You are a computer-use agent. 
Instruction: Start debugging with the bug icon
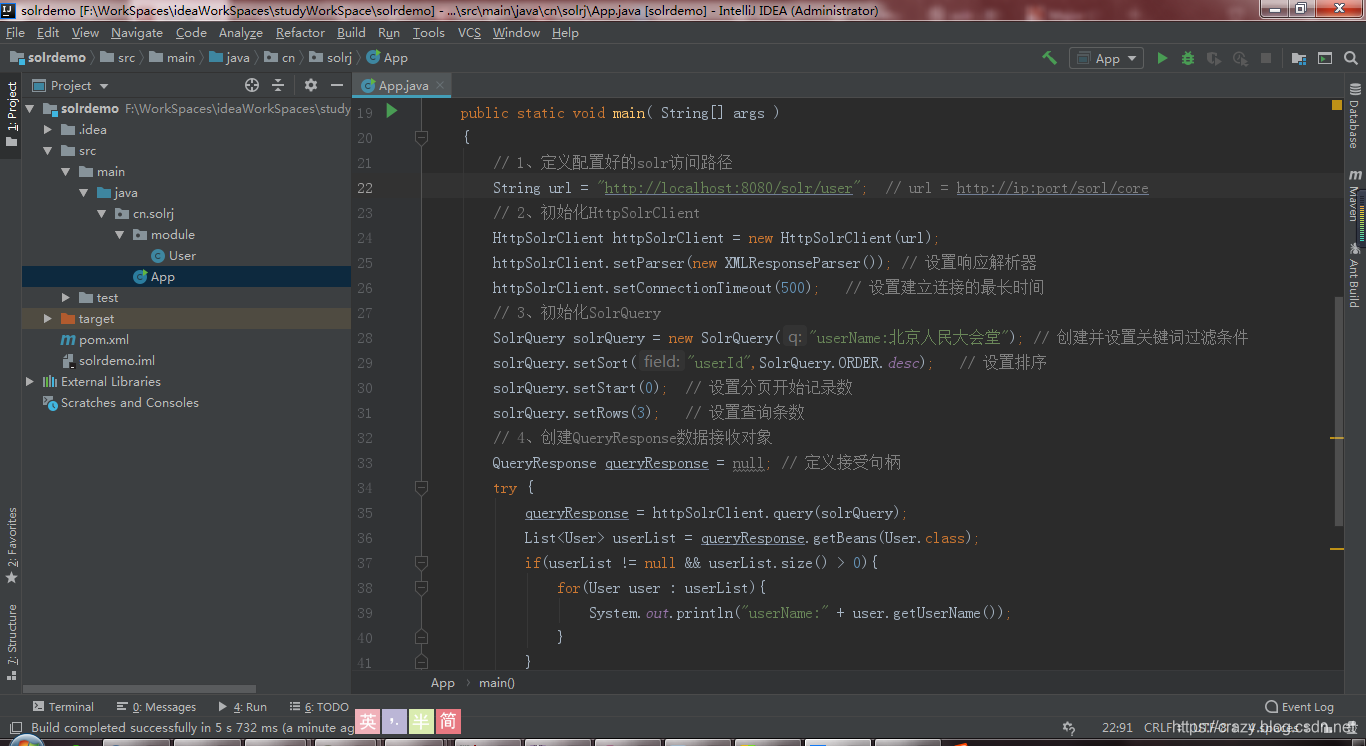(1188, 57)
